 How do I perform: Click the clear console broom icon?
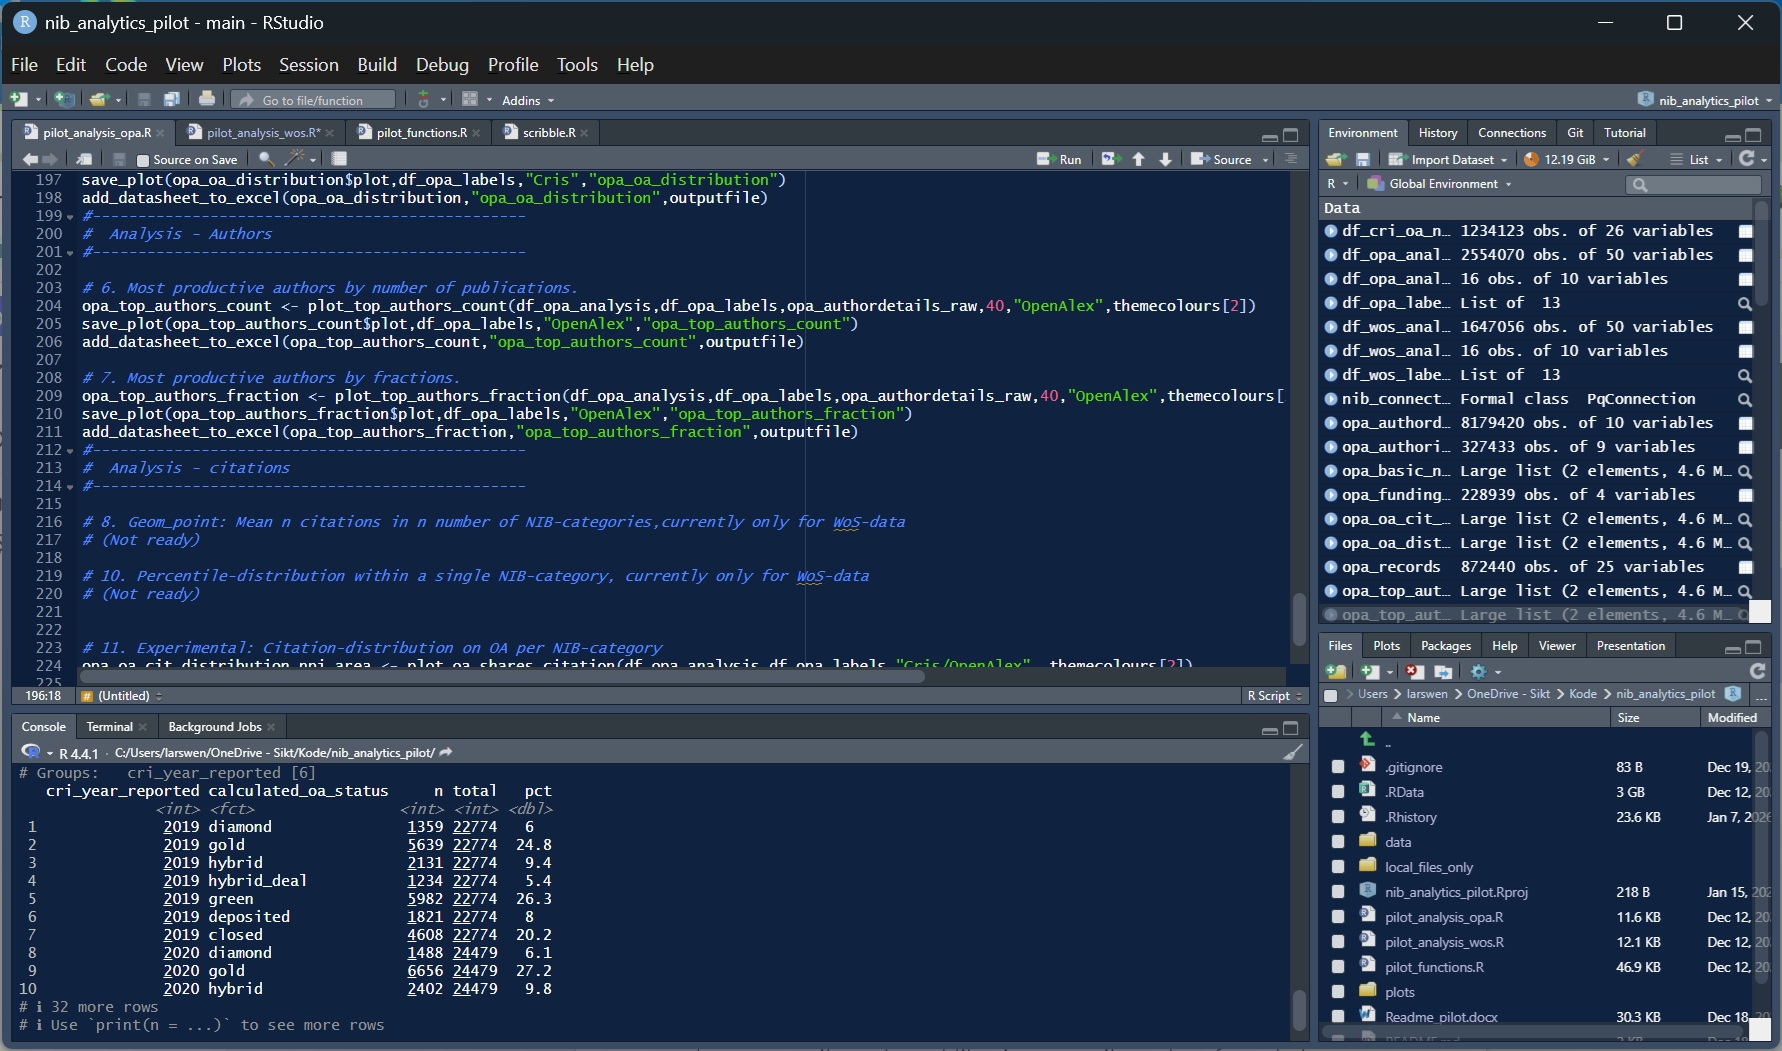click(x=1293, y=752)
